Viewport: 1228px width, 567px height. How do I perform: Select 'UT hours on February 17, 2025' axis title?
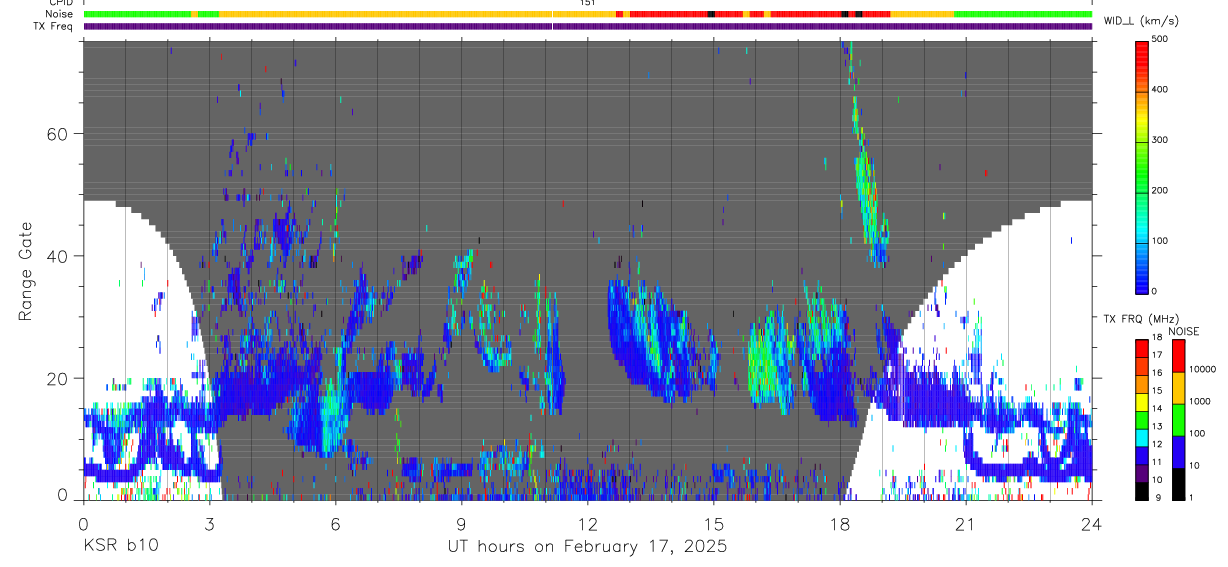[587, 547]
